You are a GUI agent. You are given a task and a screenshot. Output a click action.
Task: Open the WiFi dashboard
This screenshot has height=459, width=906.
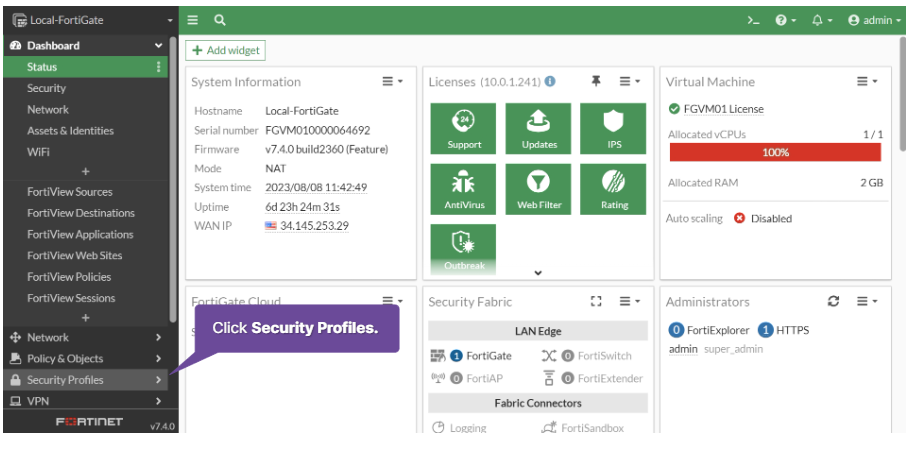(38, 152)
